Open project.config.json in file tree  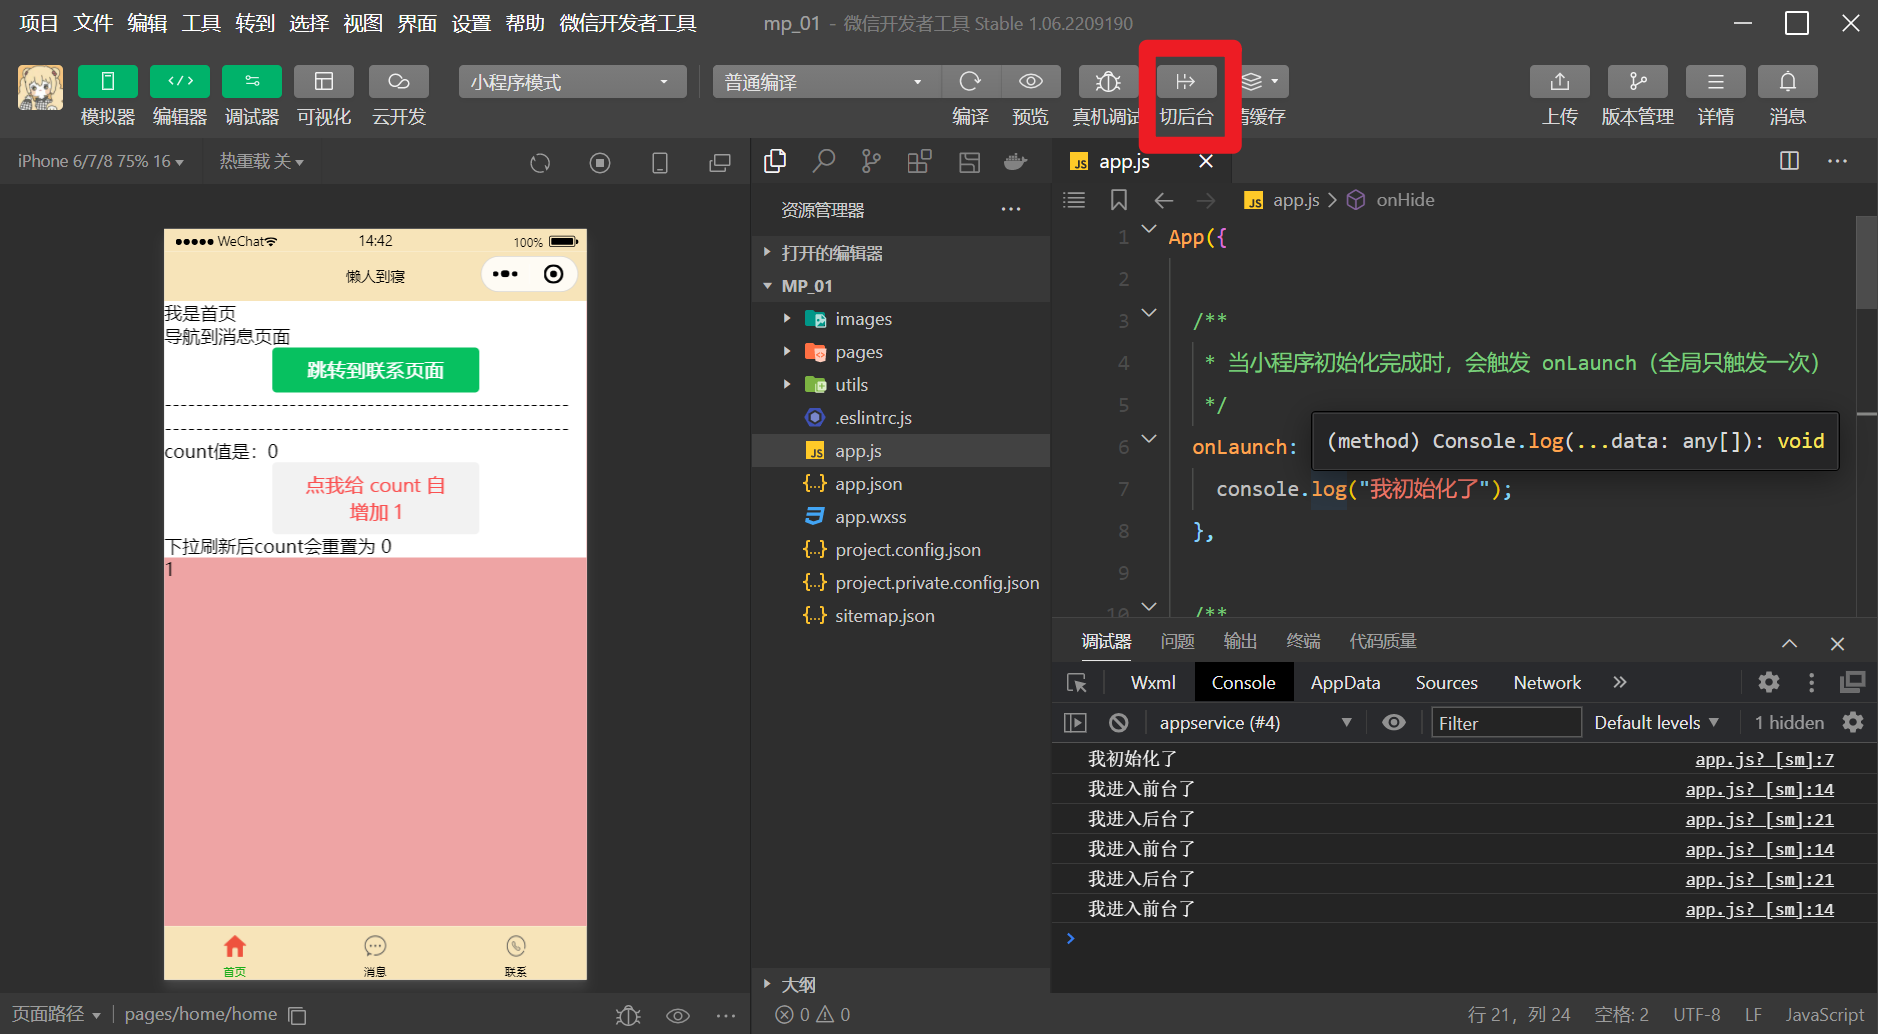(x=901, y=550)
